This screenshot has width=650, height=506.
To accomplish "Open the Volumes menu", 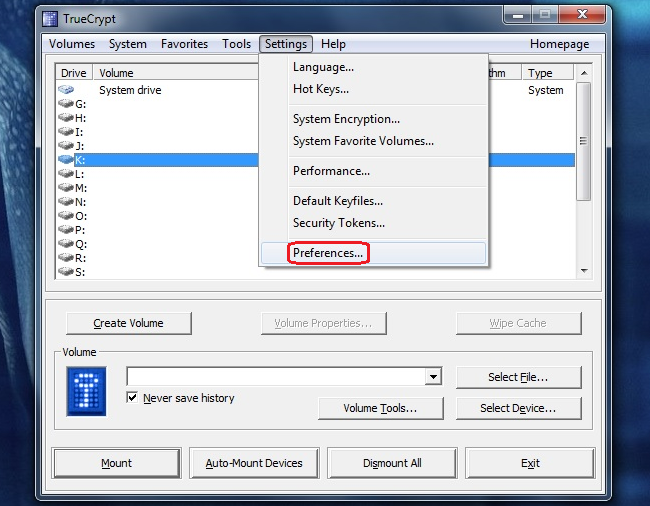I will (x=72, y=44).
